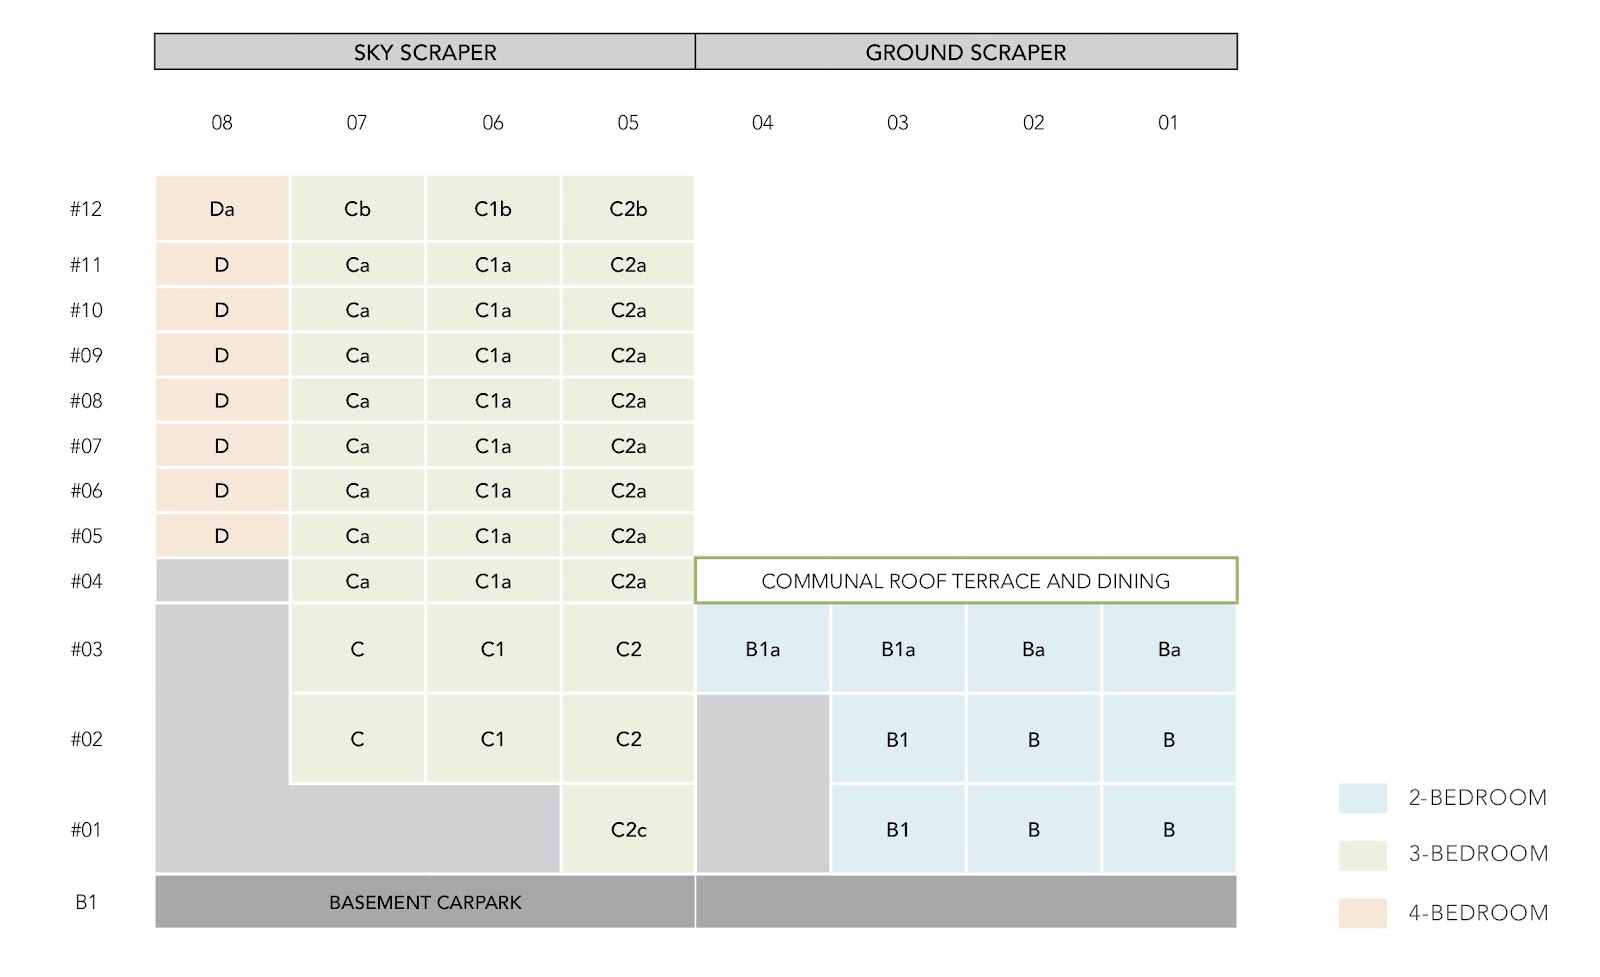
Task: Click the Da unit on level #12
Action: 222,208
